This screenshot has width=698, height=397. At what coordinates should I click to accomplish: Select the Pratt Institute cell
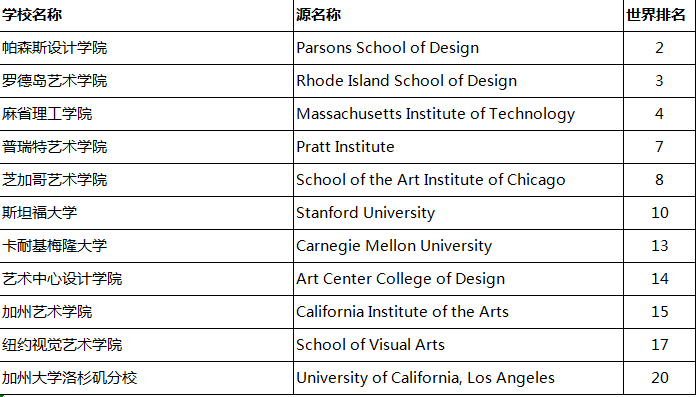pos(458,147)
